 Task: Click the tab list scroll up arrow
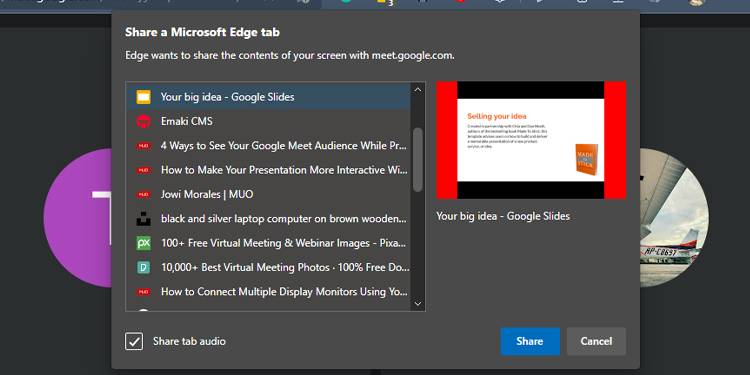pos(418,89)
